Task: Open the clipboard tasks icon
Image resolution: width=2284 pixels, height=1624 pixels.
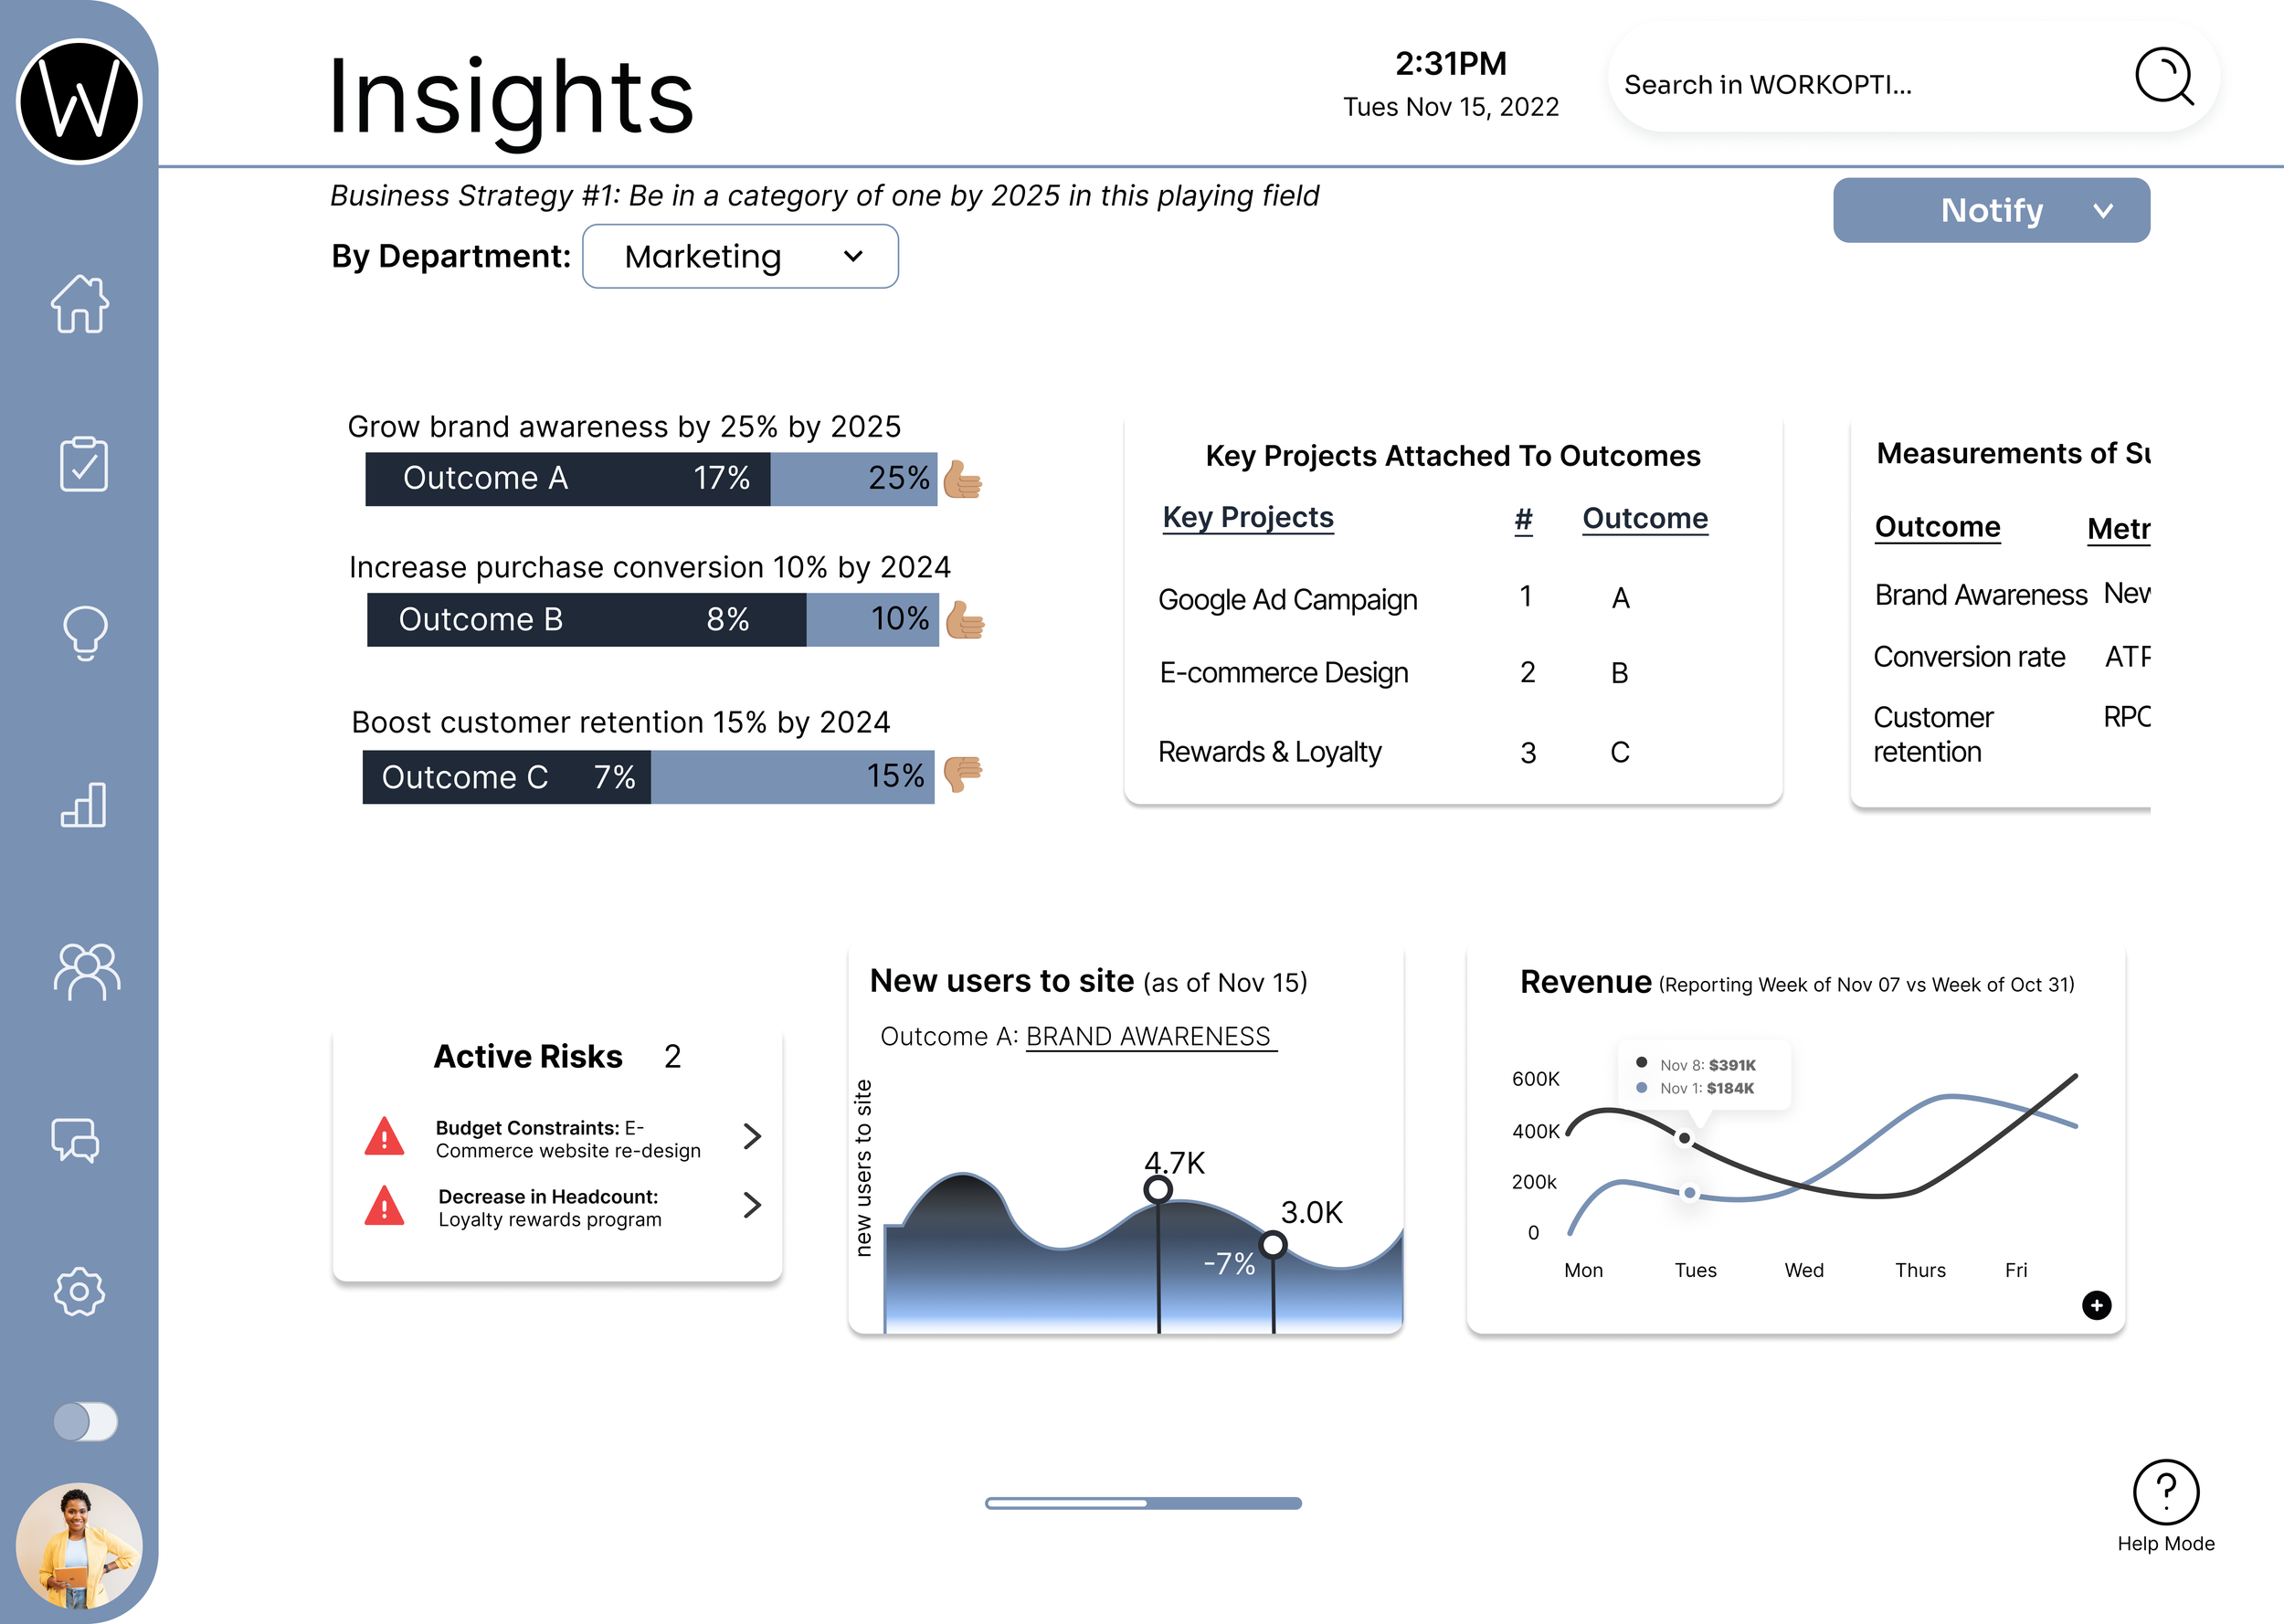Action: (x=83, y=464)
